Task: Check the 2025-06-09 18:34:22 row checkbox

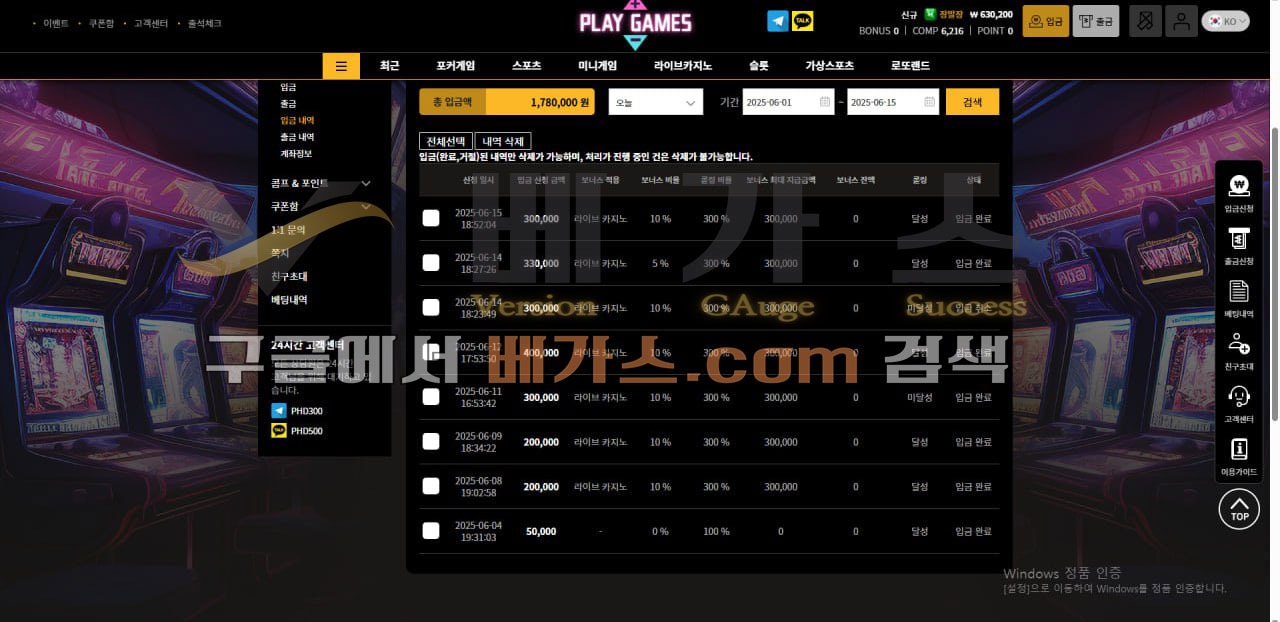Action: click(431, 441)
